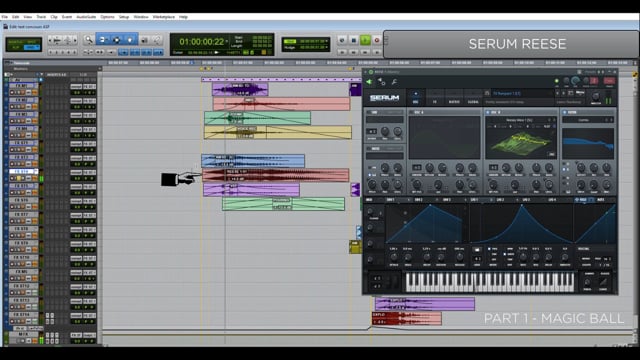This screenshot has width=640, height=360.
Task: Click the green Play transport button
Action: click(365, 40)
